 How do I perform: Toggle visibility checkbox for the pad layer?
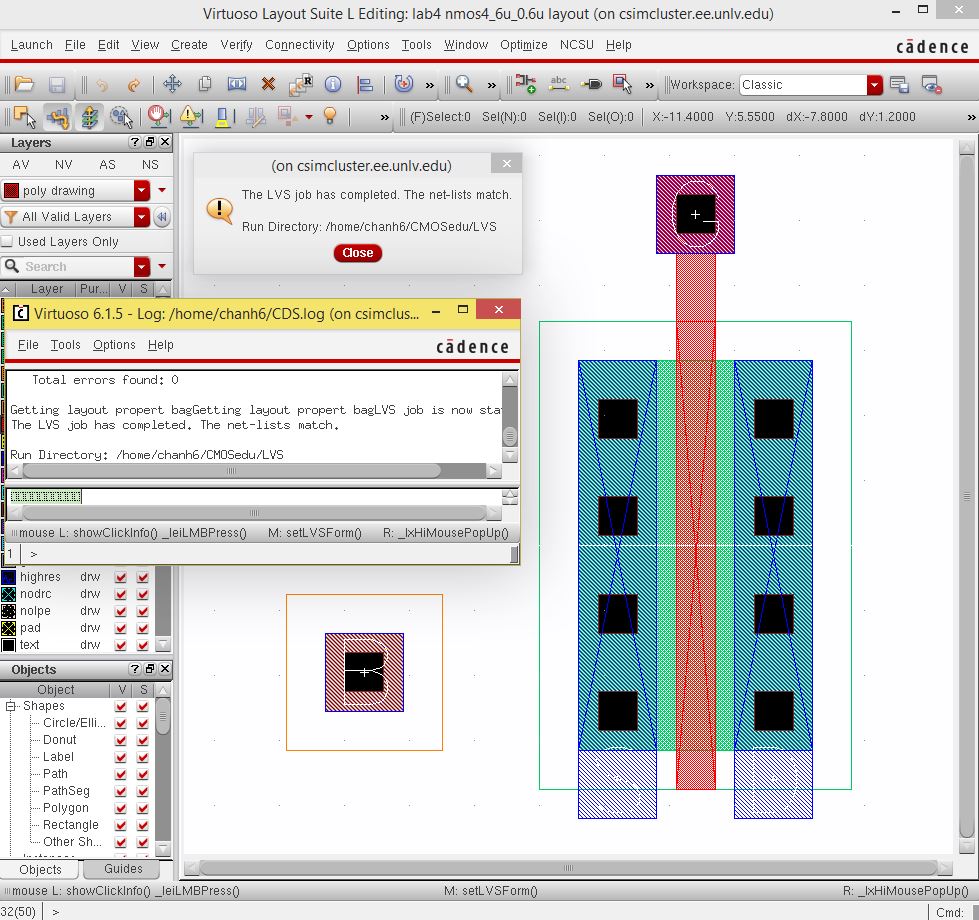(x=121, y=629)
